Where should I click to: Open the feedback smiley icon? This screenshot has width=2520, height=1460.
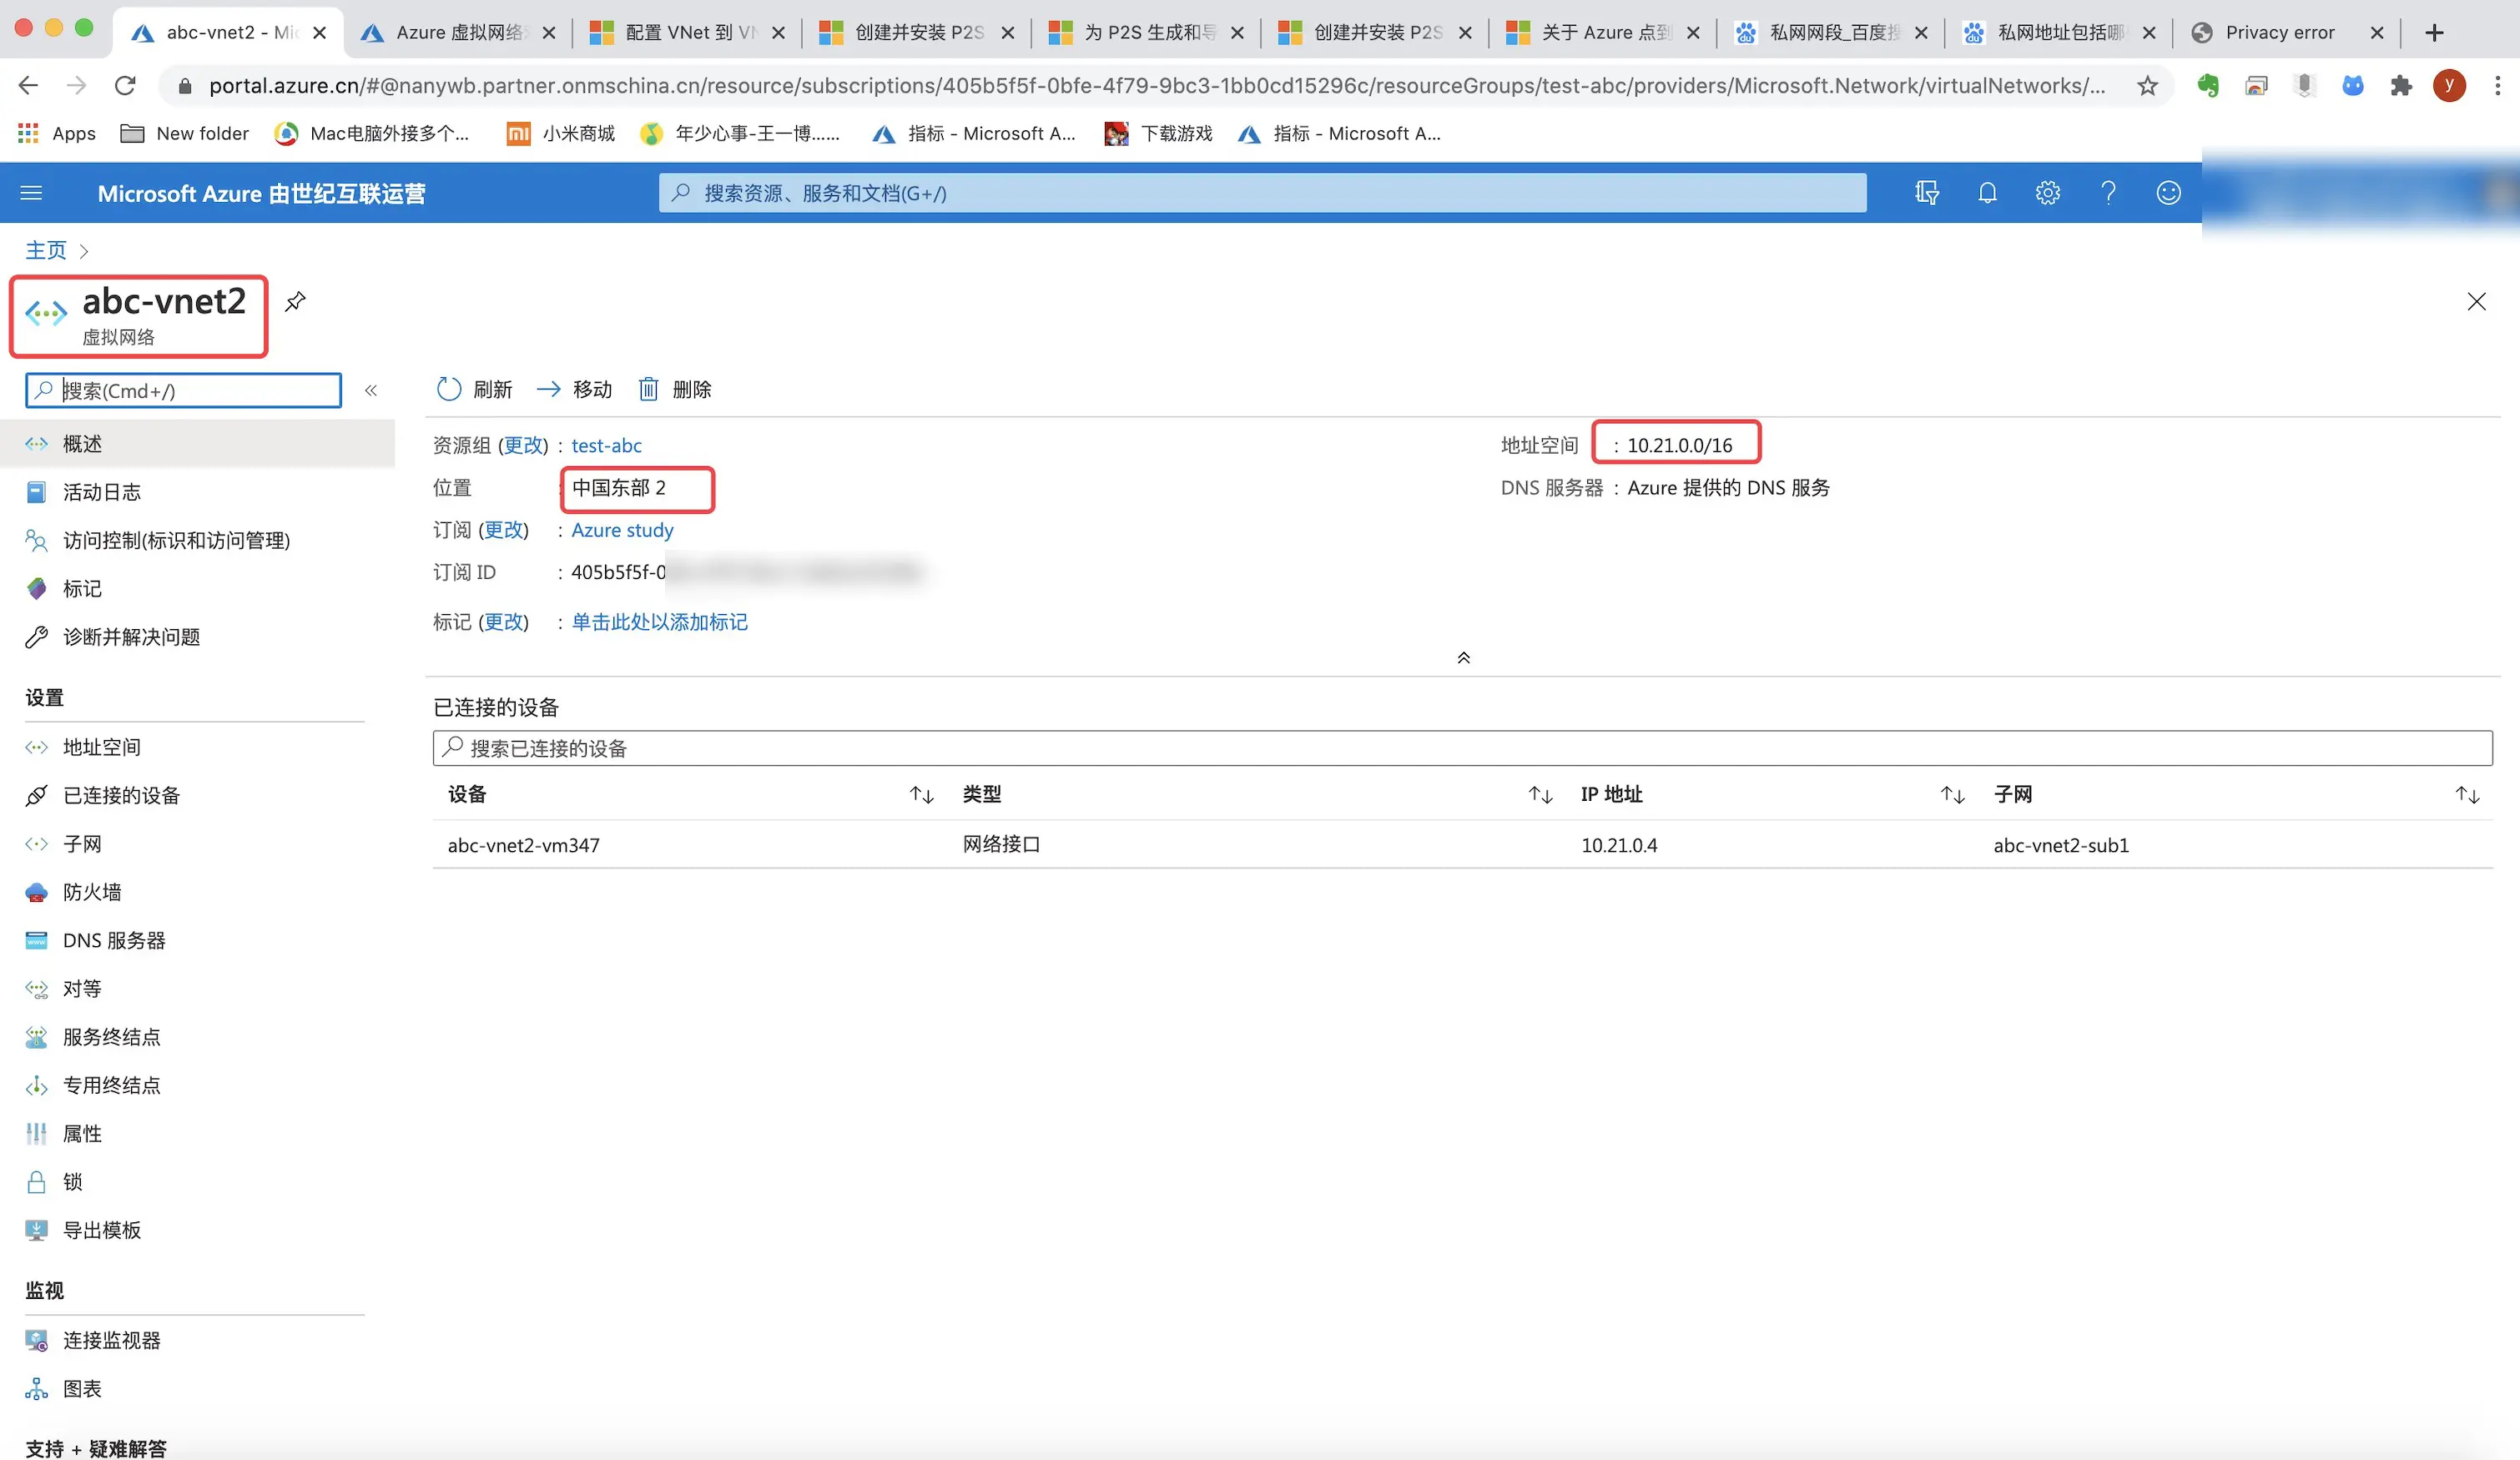2168,193
